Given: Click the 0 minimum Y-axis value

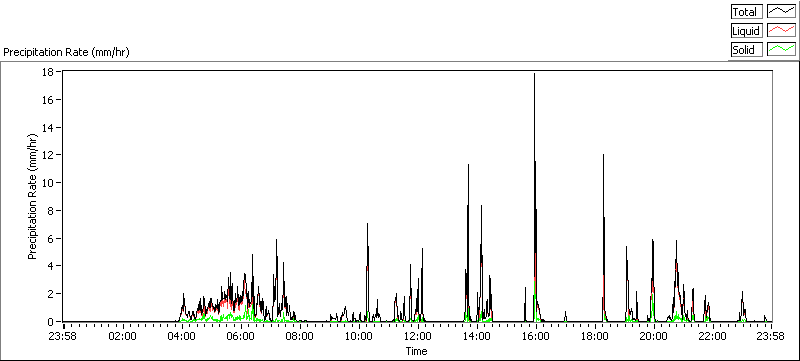Looking at the screenshot, I should tap(51, 322).
